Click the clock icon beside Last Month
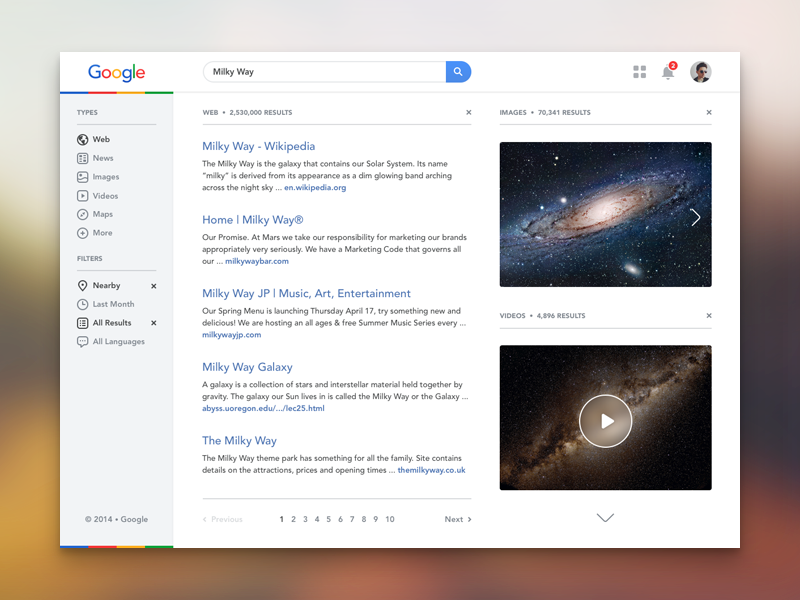 pyautogui.click(x=83, y=305)
